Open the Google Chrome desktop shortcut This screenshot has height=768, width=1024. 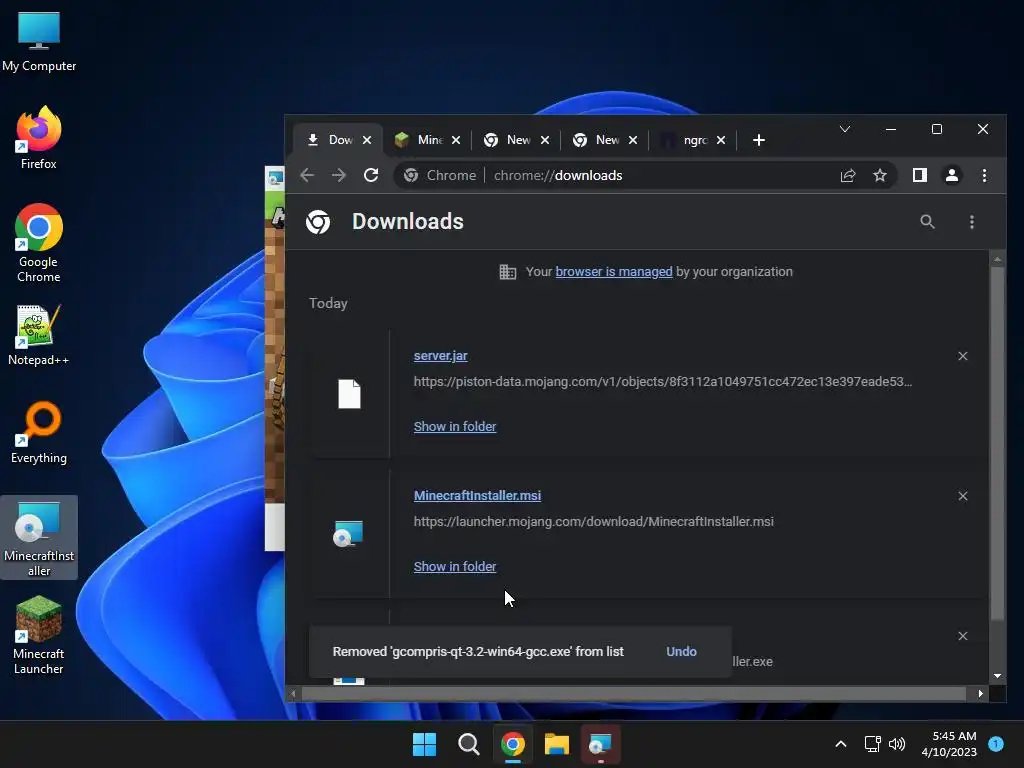click(39, 243)
